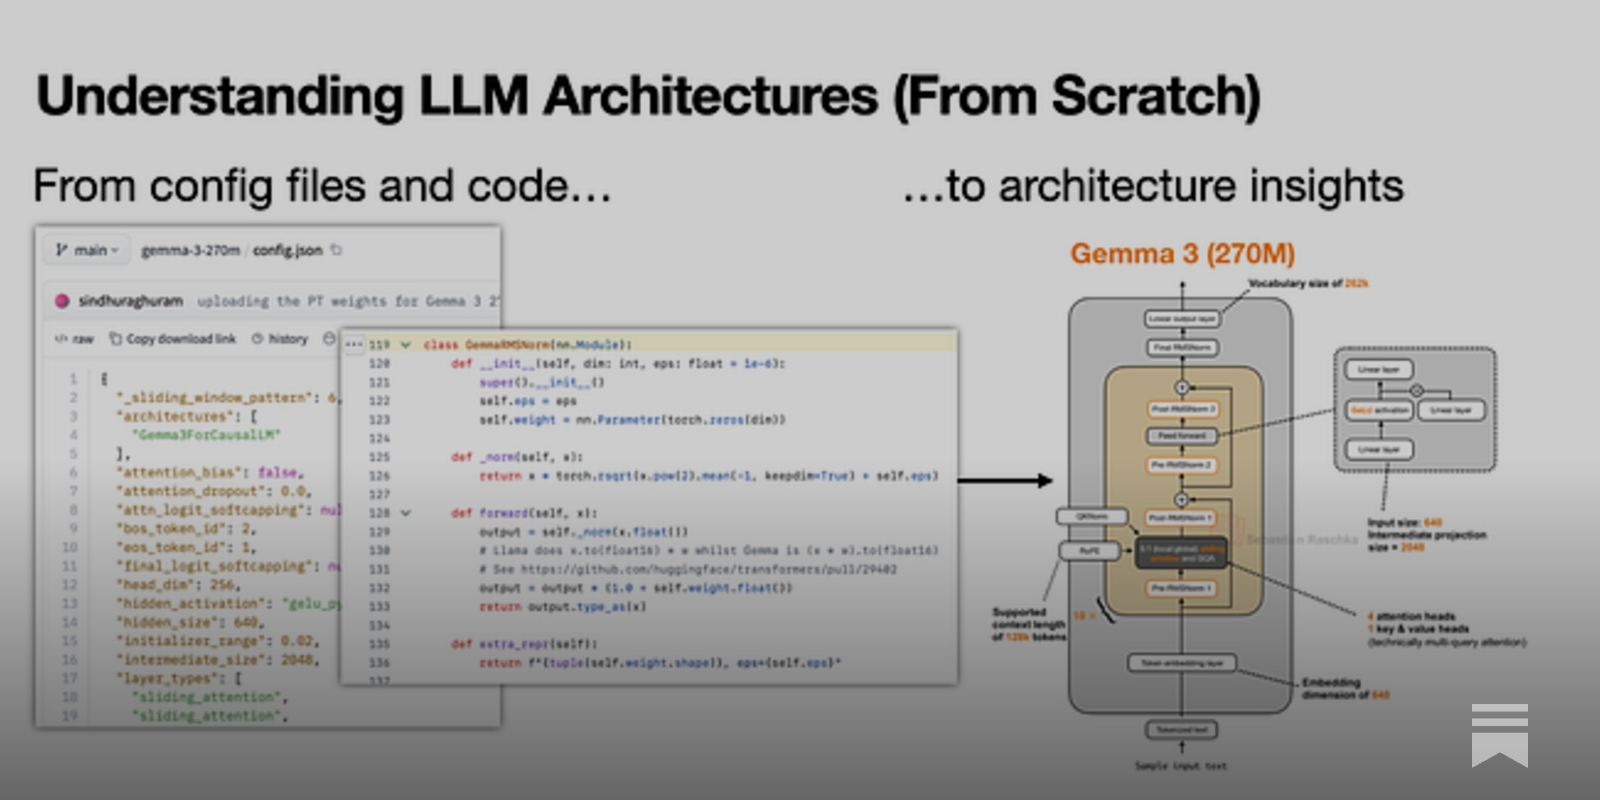The height and width of the screenshot is (800, 1600).
Task: Click the Substack bookmark logo
Action: pos(1499,735)
